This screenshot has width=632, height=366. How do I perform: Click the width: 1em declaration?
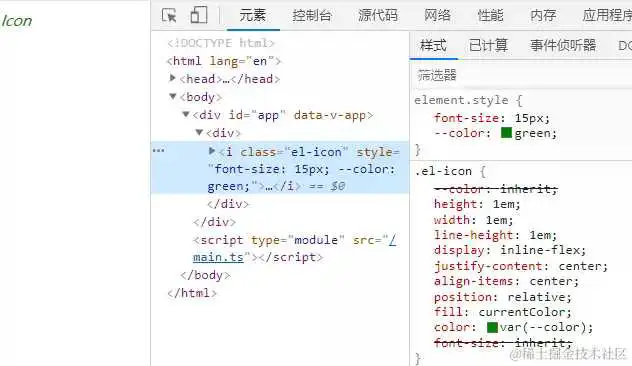[x=474, y=220]
